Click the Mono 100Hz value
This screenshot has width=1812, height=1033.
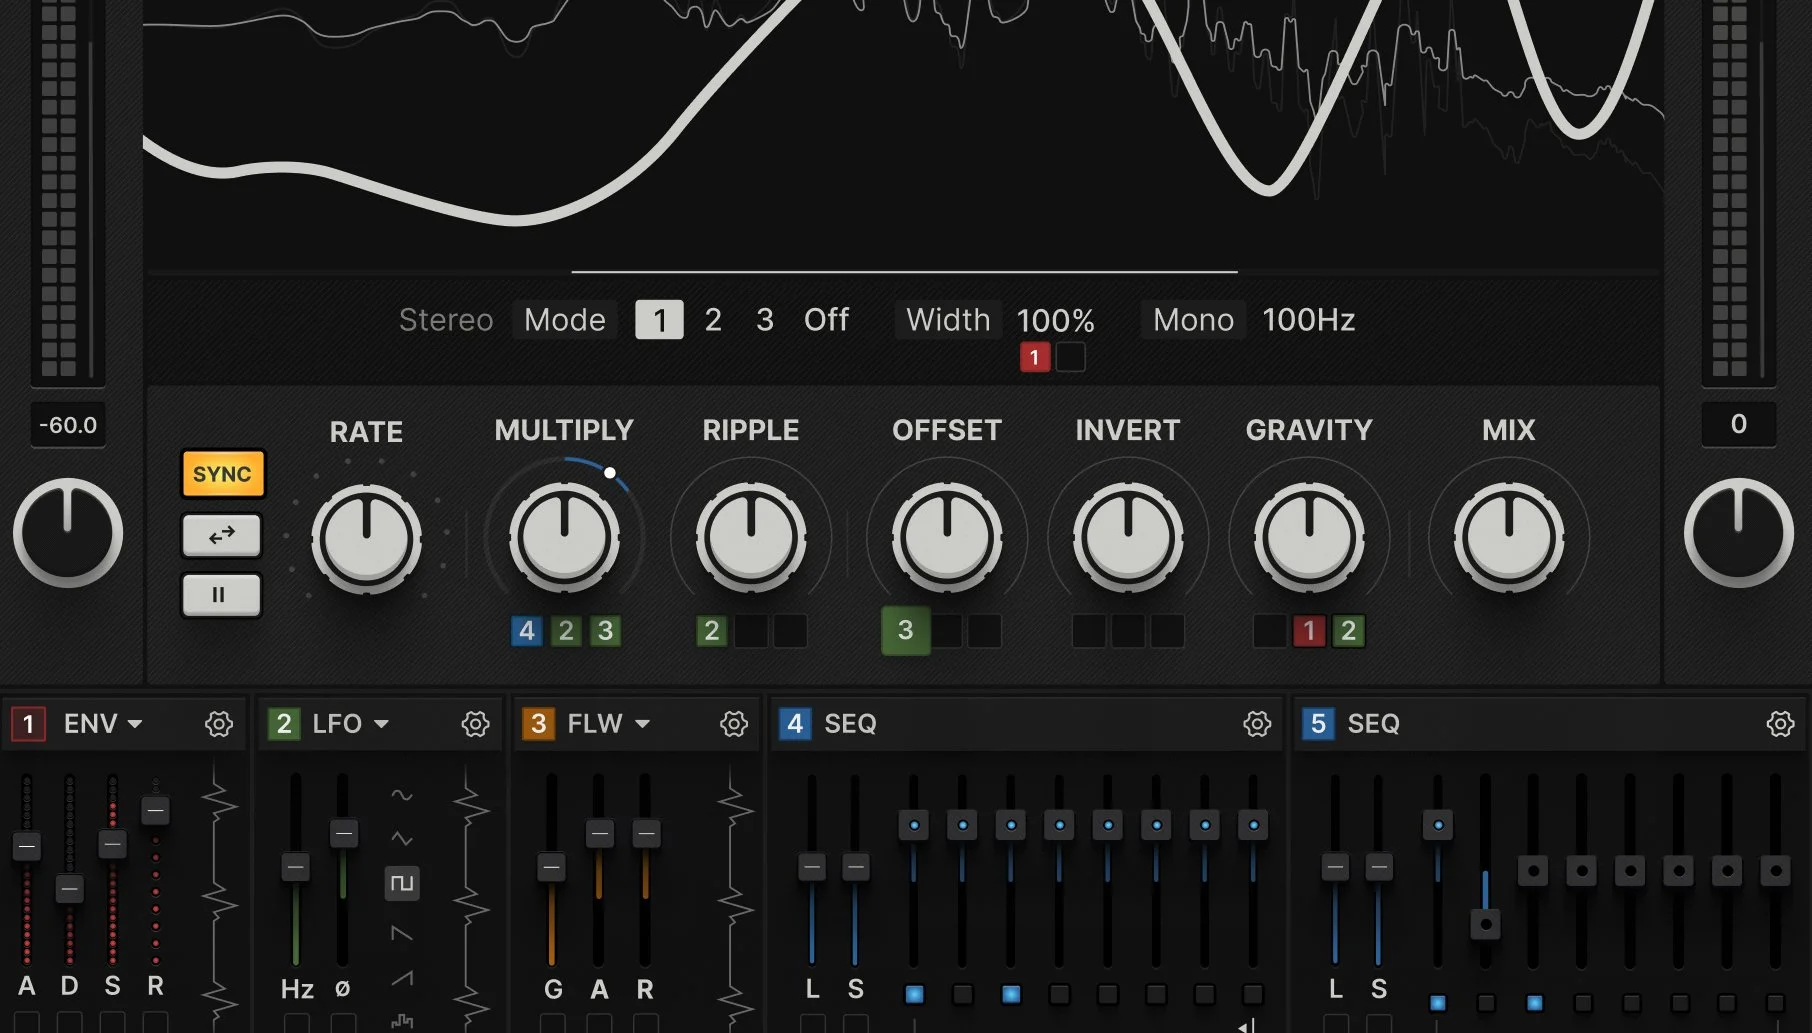coord(1309,320)
